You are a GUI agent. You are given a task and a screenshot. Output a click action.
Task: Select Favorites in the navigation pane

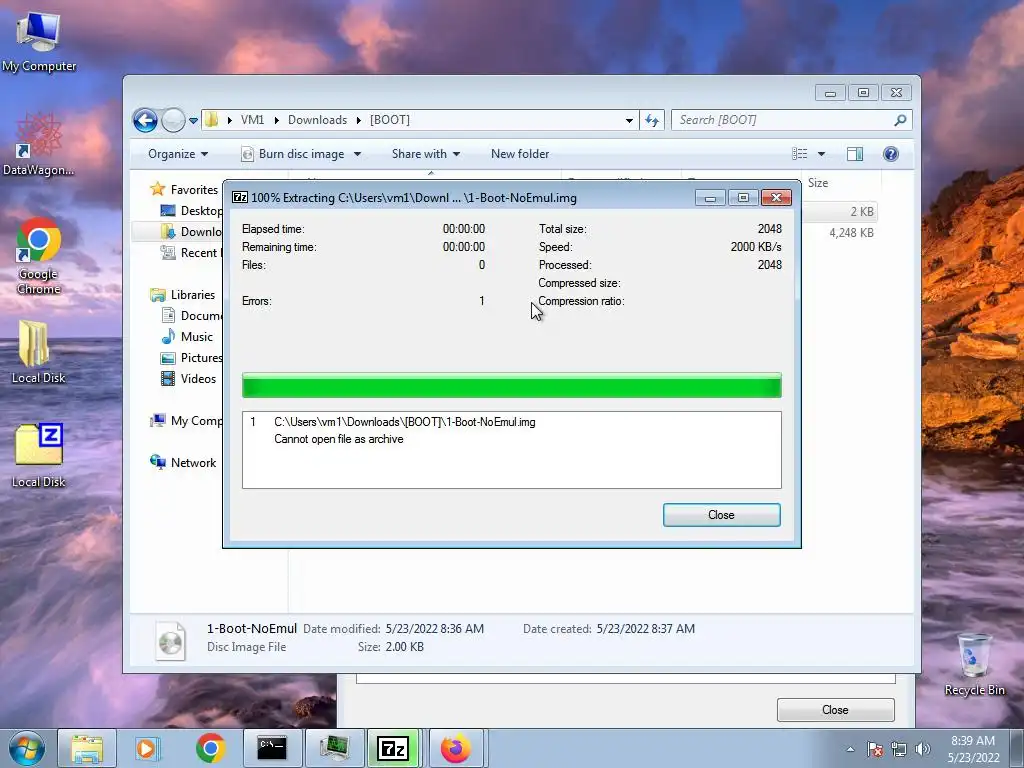tap(185, 189)
